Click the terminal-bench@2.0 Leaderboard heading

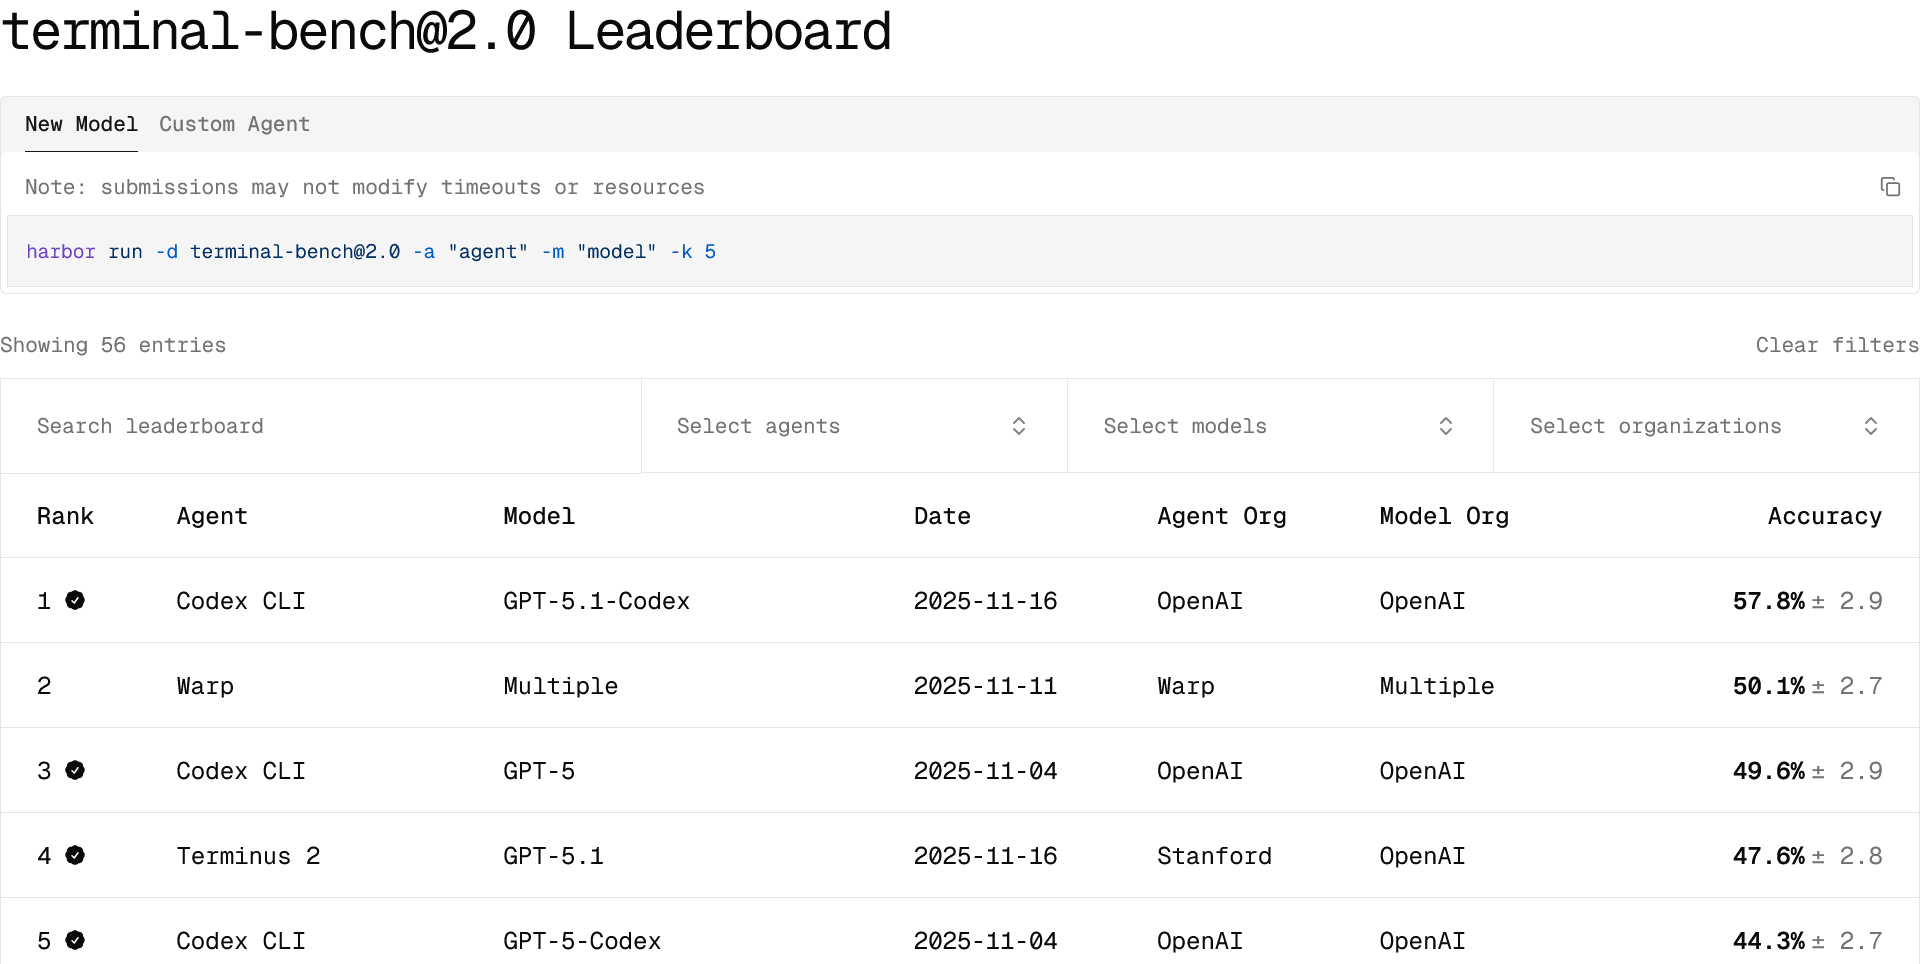click(446, 32)
